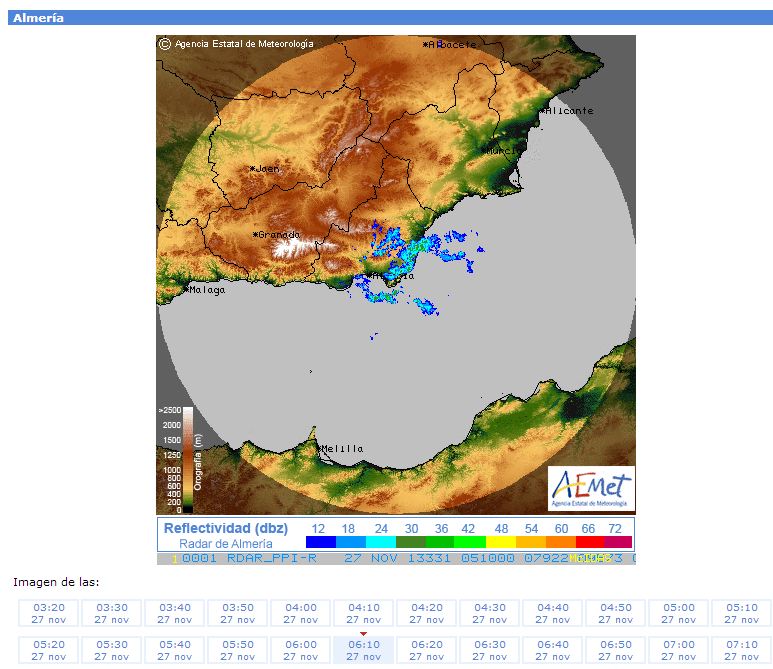Click the dark blue 12 dbz swatch

[x=320, y=542]
